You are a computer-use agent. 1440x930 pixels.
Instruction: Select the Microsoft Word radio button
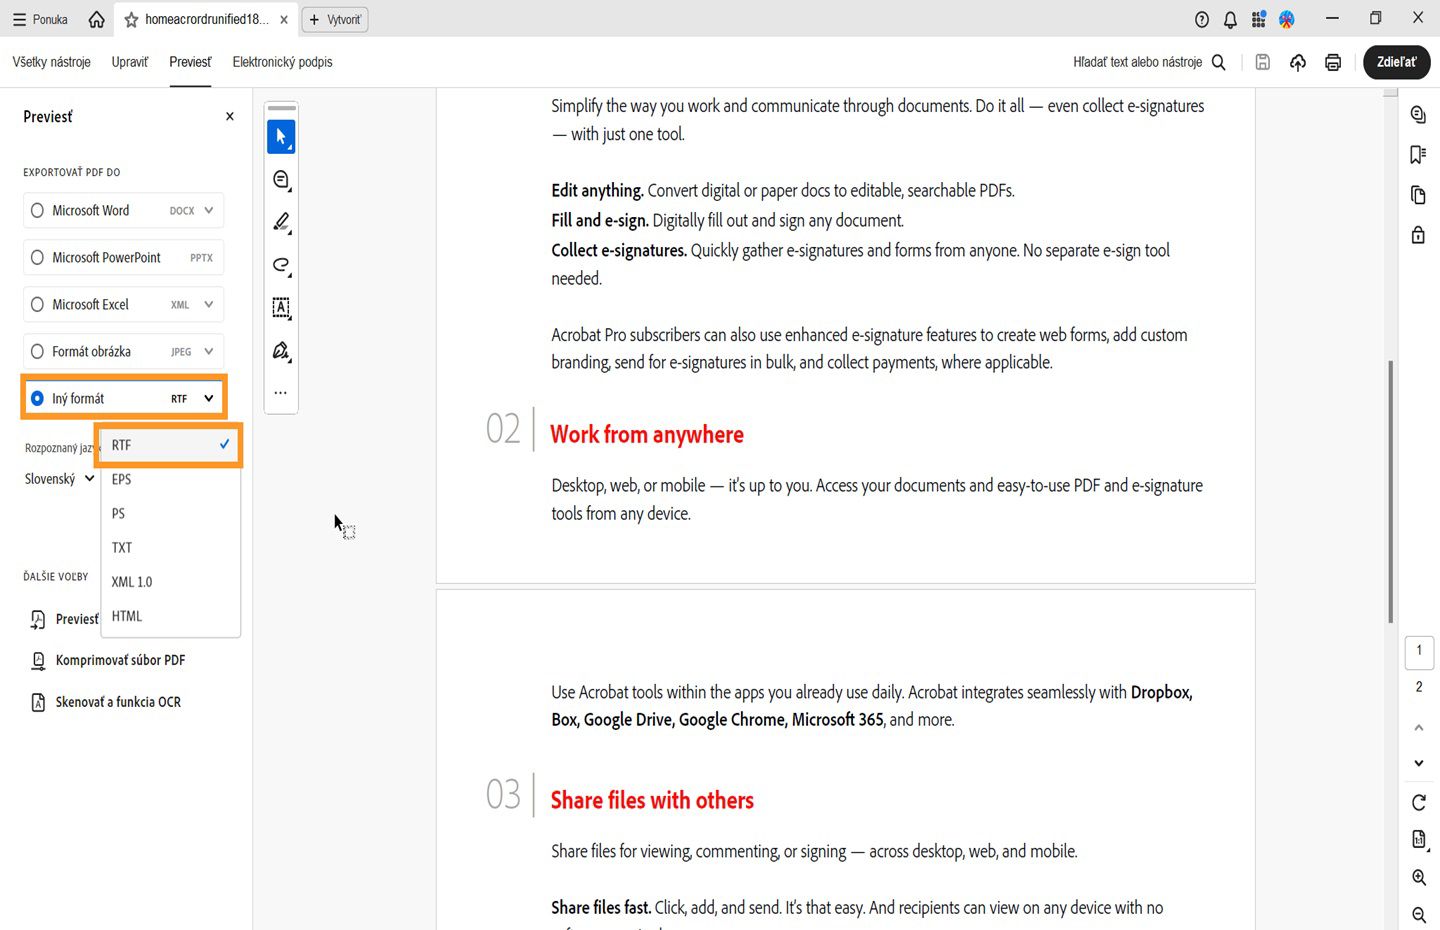point(37,211)
